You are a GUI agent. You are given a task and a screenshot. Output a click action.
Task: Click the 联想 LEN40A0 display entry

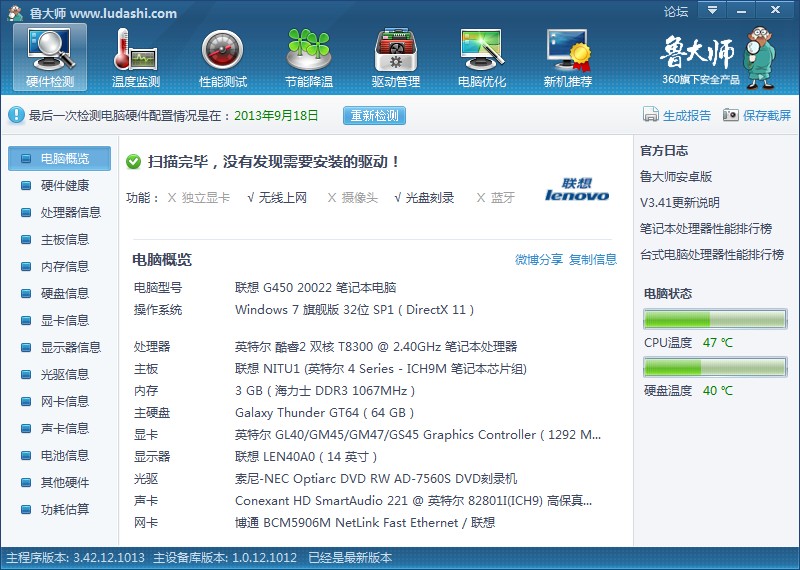click(306, 457)
